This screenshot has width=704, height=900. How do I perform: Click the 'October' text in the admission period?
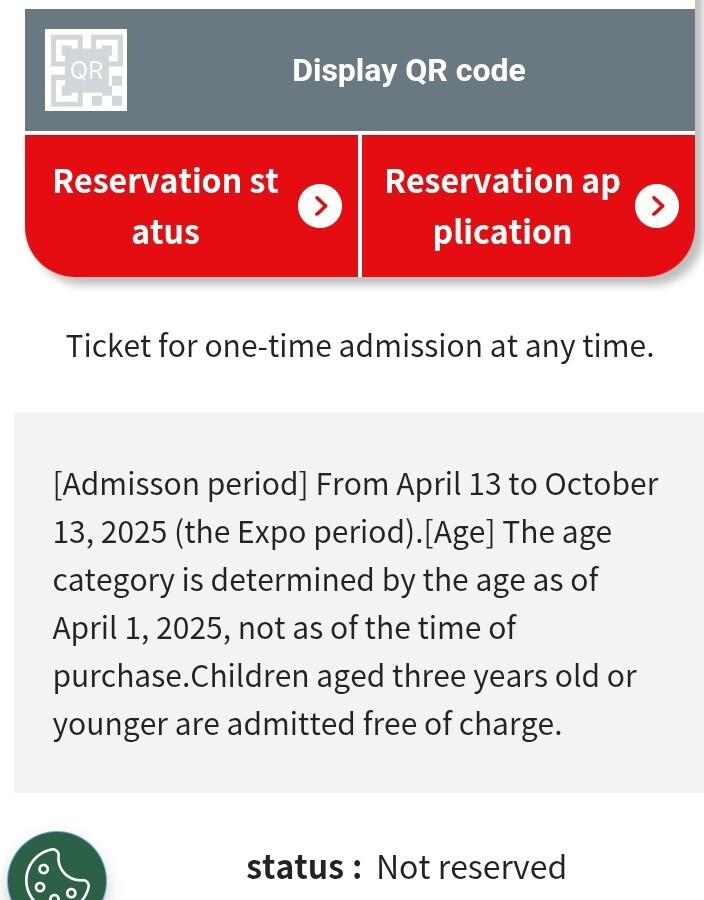(601, 484)
